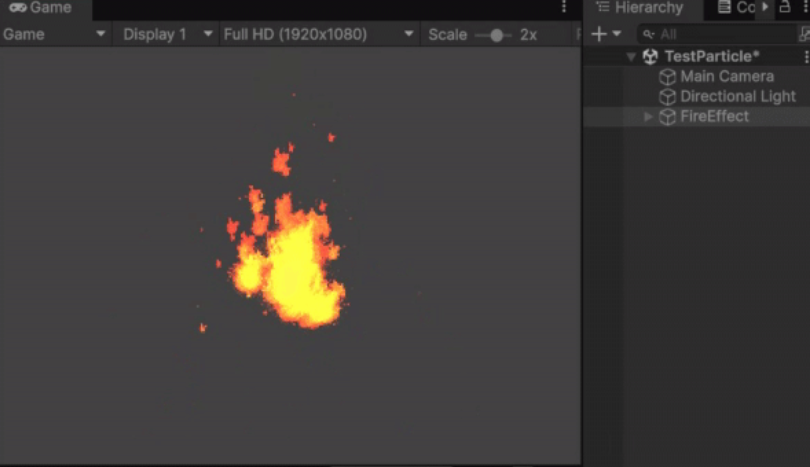The height and width of the screenshot is (467, 810).
Task: Expand the FireEffect object children
Action: 648,117
